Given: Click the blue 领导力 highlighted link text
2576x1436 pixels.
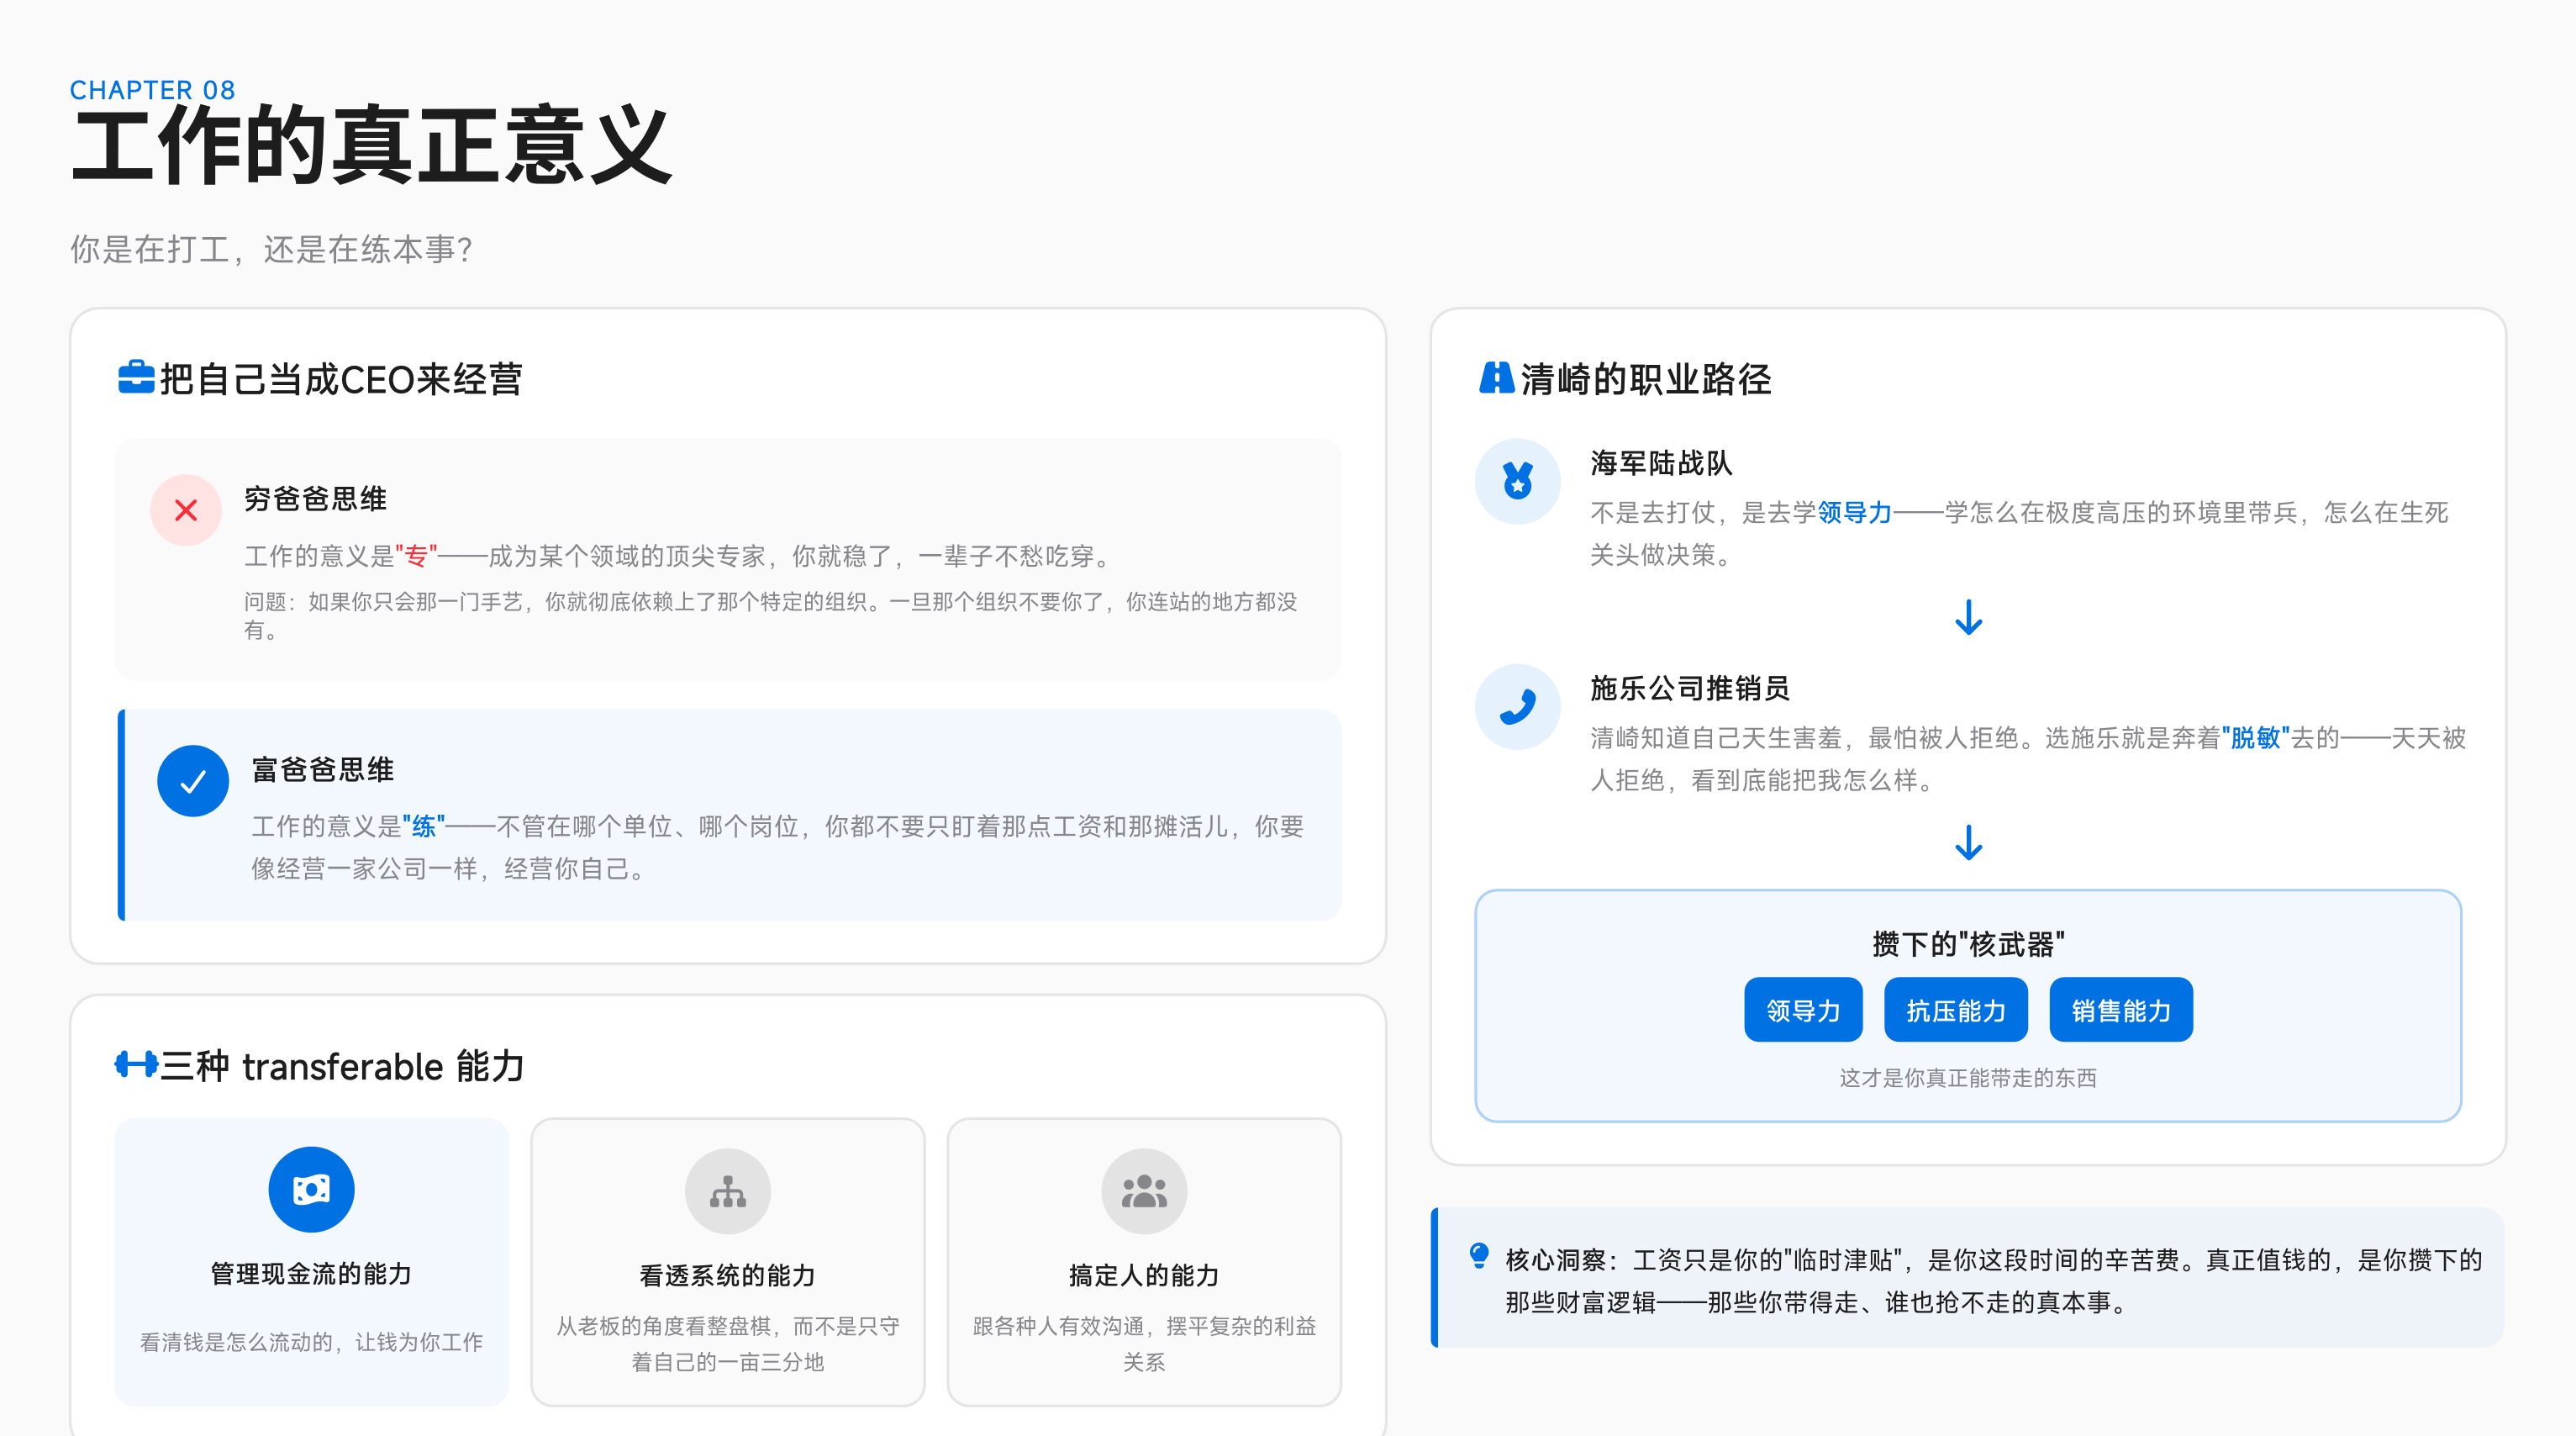Looking at the screenshot, I should tap(1854, 513).
